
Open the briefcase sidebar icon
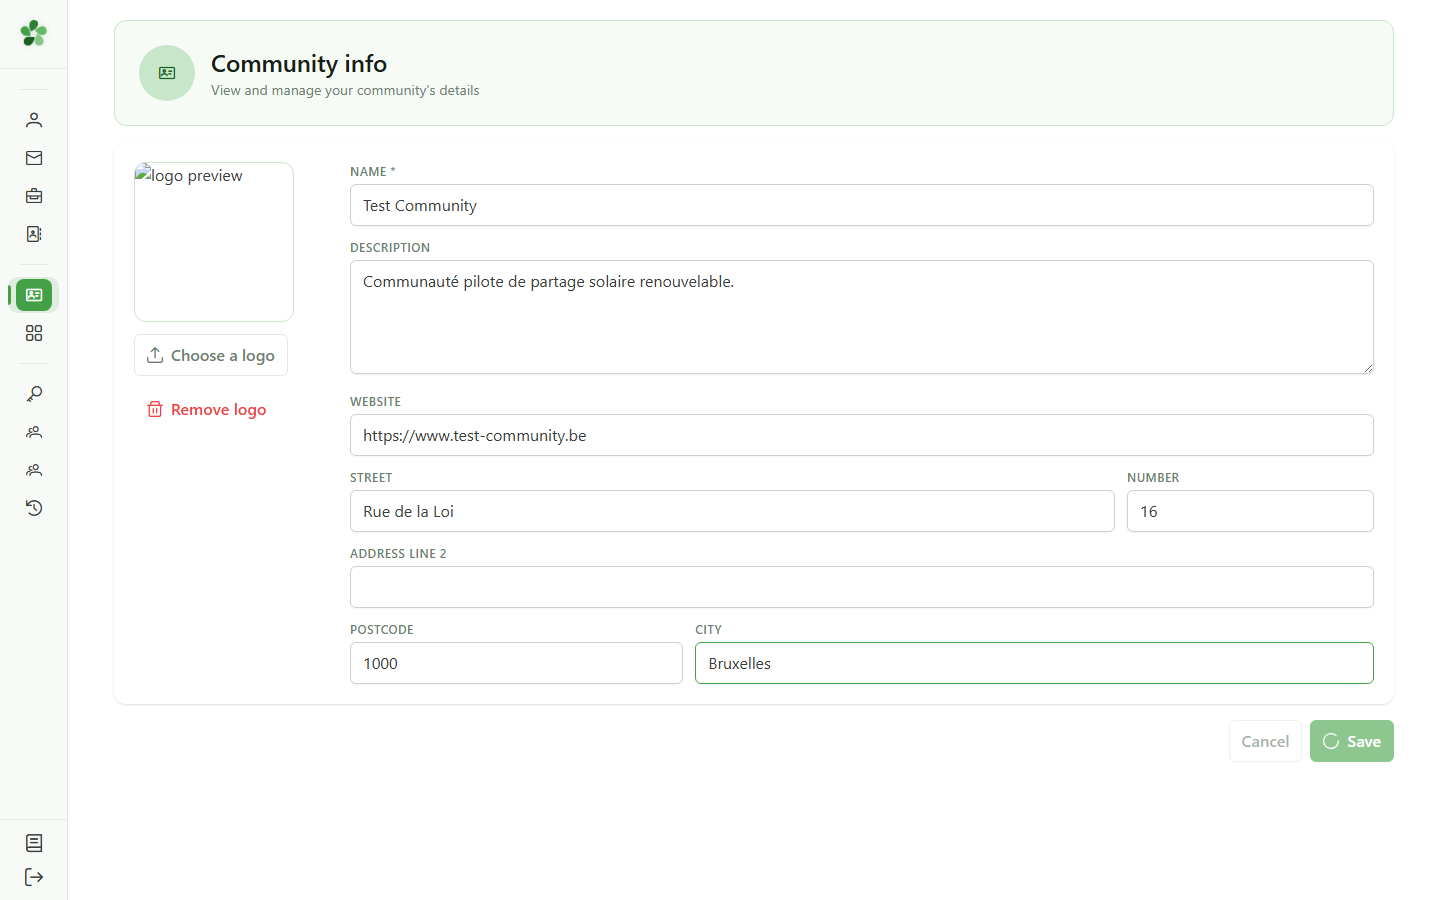click(34, 196)
